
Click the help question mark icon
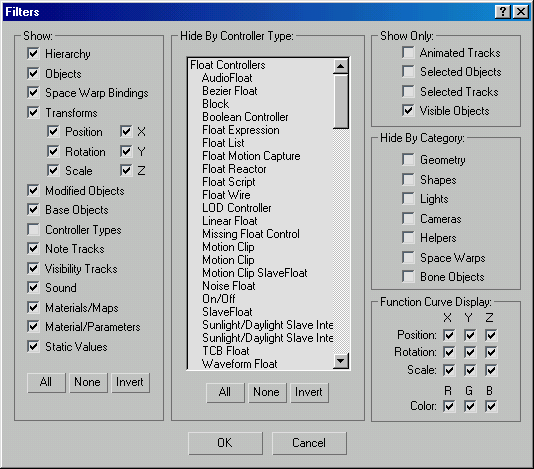pyautogui.click(x=503, y=12)
